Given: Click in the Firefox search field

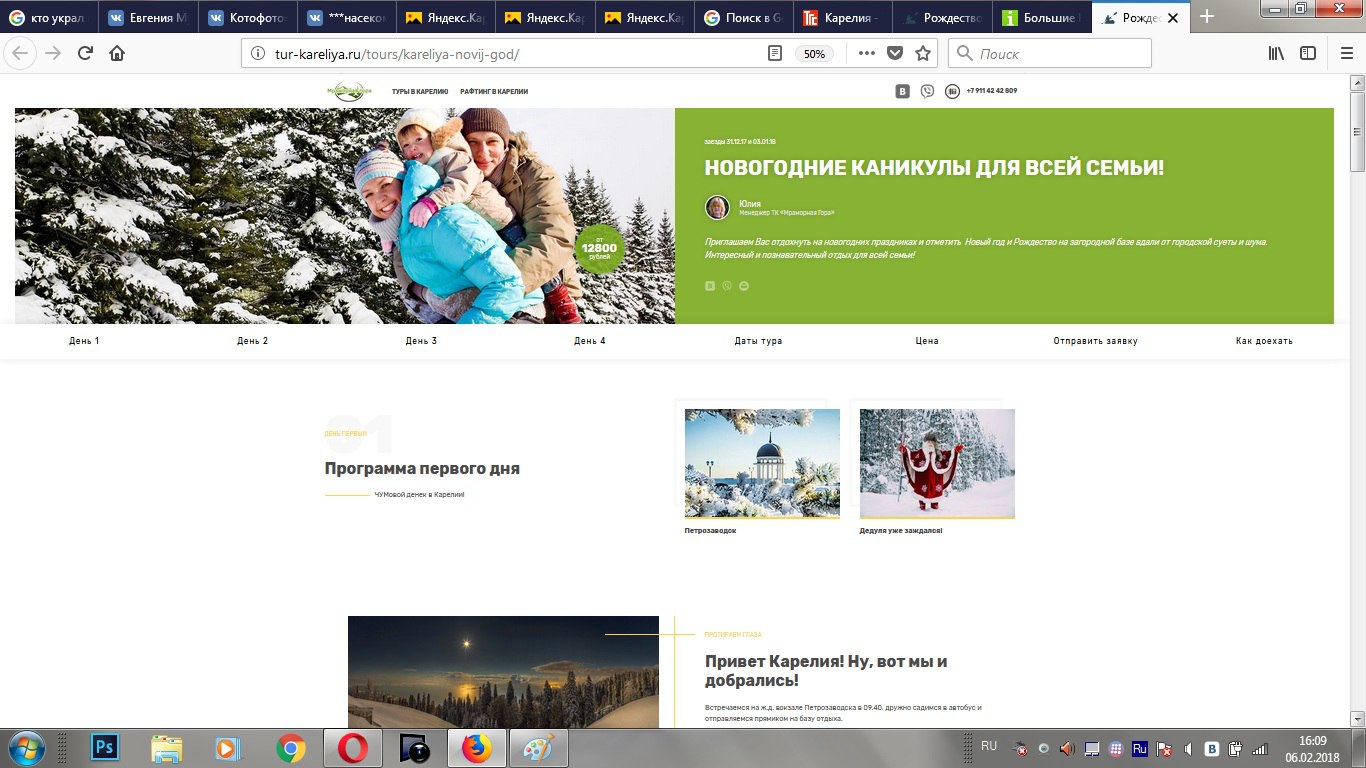Looking at the screenshot, I should click(x=1060, y=54).
